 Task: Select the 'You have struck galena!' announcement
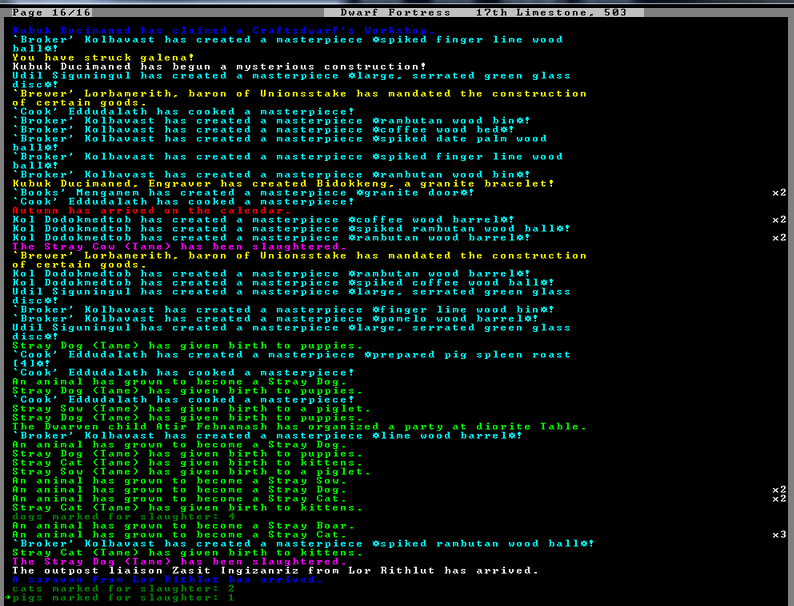pos(103,58)
